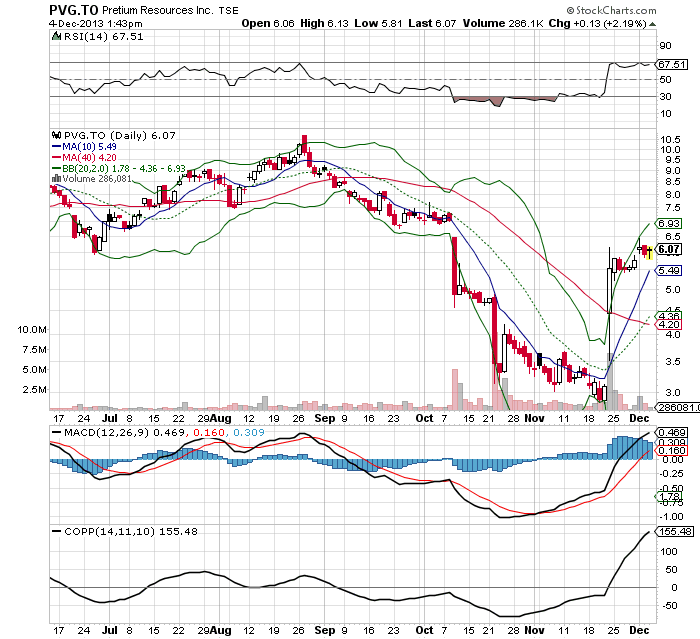The height and width of the screenshot is (639, 700).
Task: Click the -1.00 level on MACD axis
Action: coord(671,517)
